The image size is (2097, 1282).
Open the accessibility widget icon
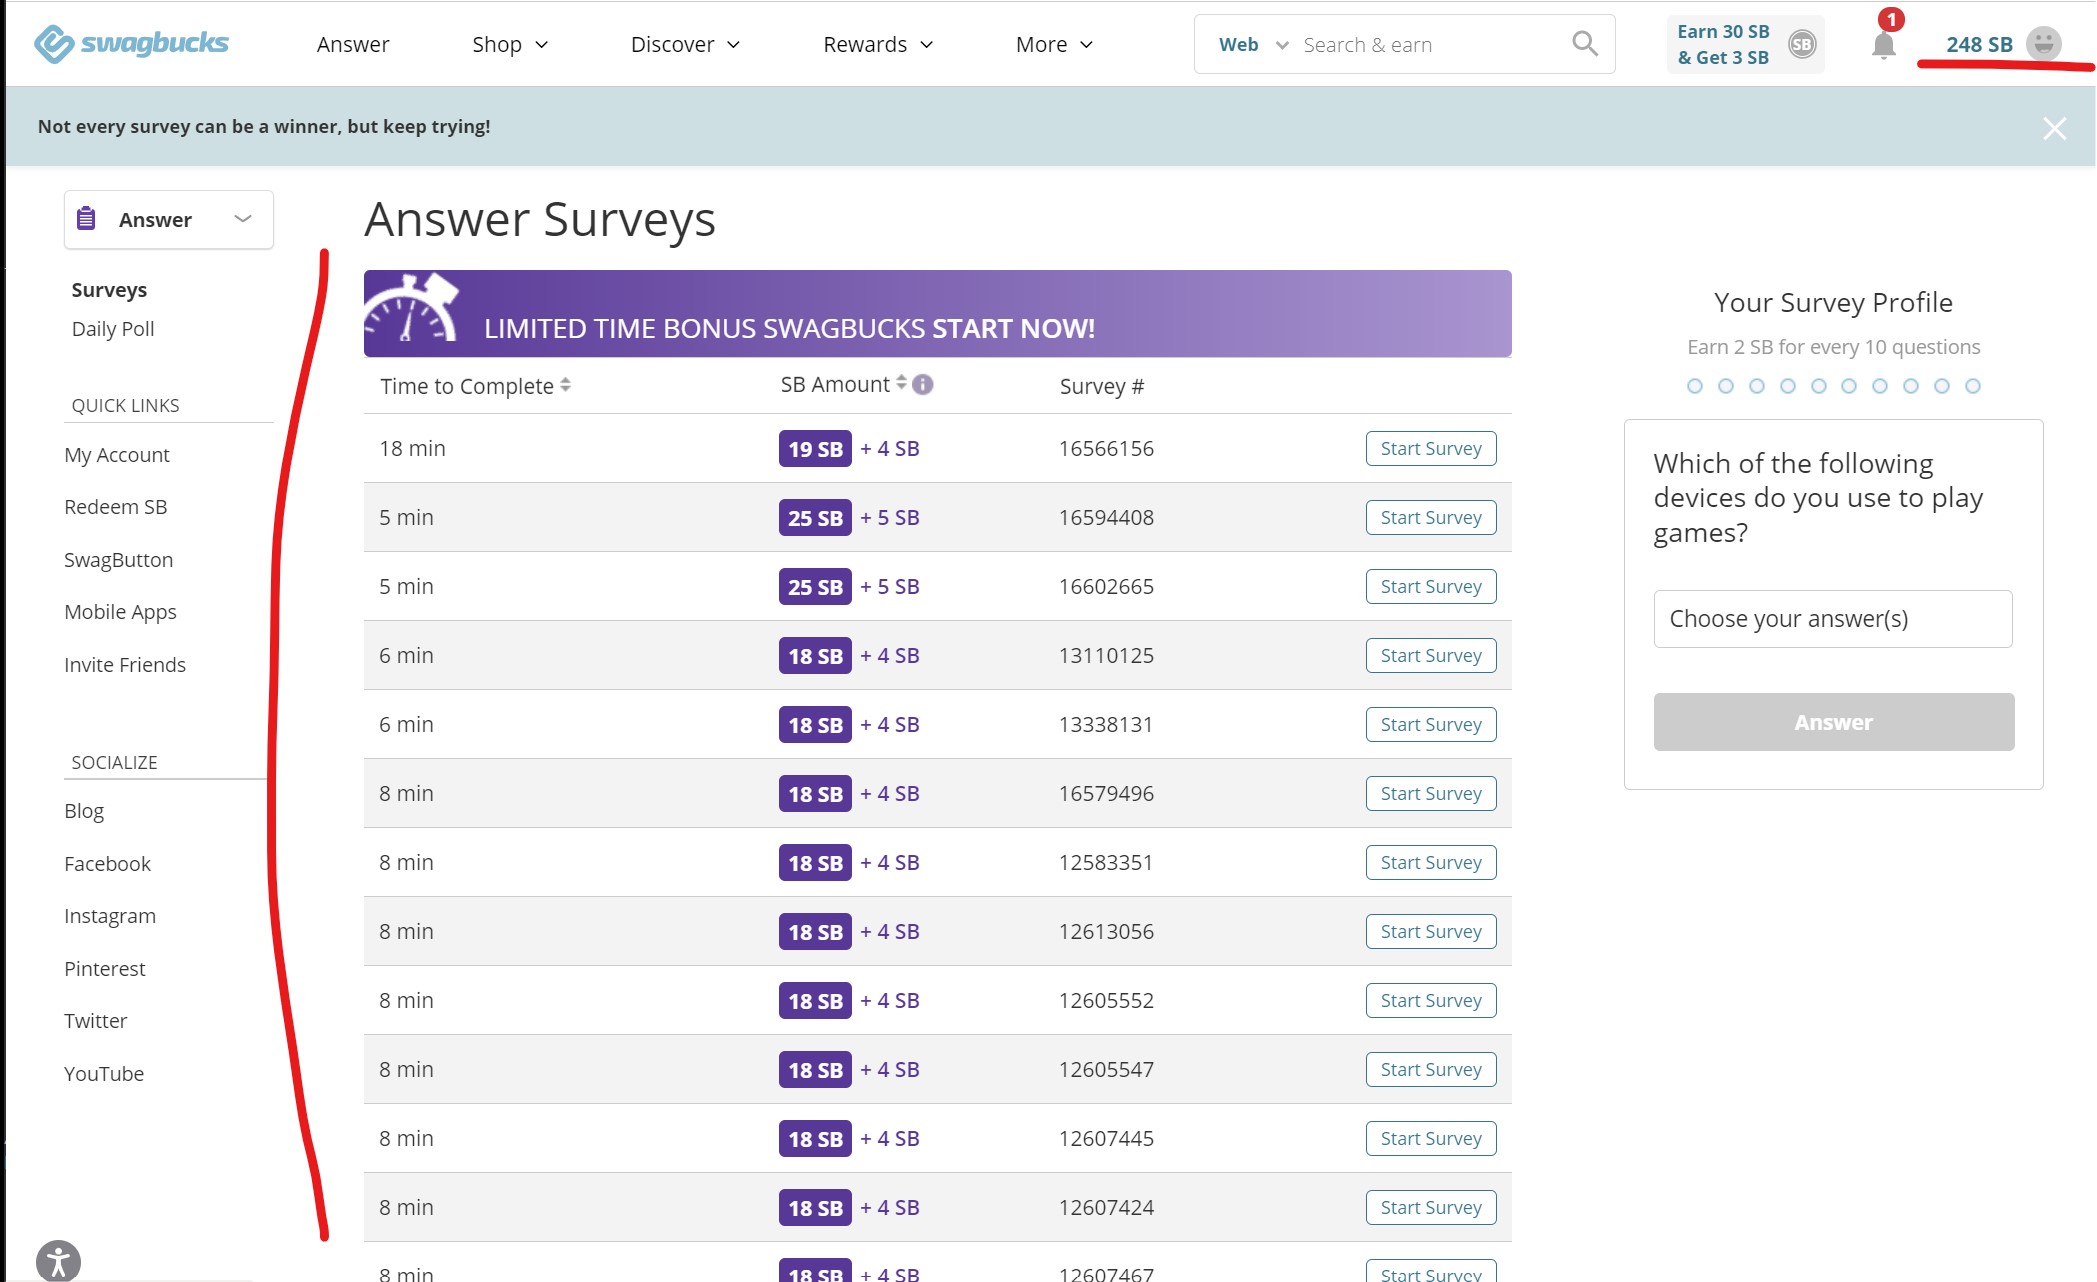[58, 1261]
